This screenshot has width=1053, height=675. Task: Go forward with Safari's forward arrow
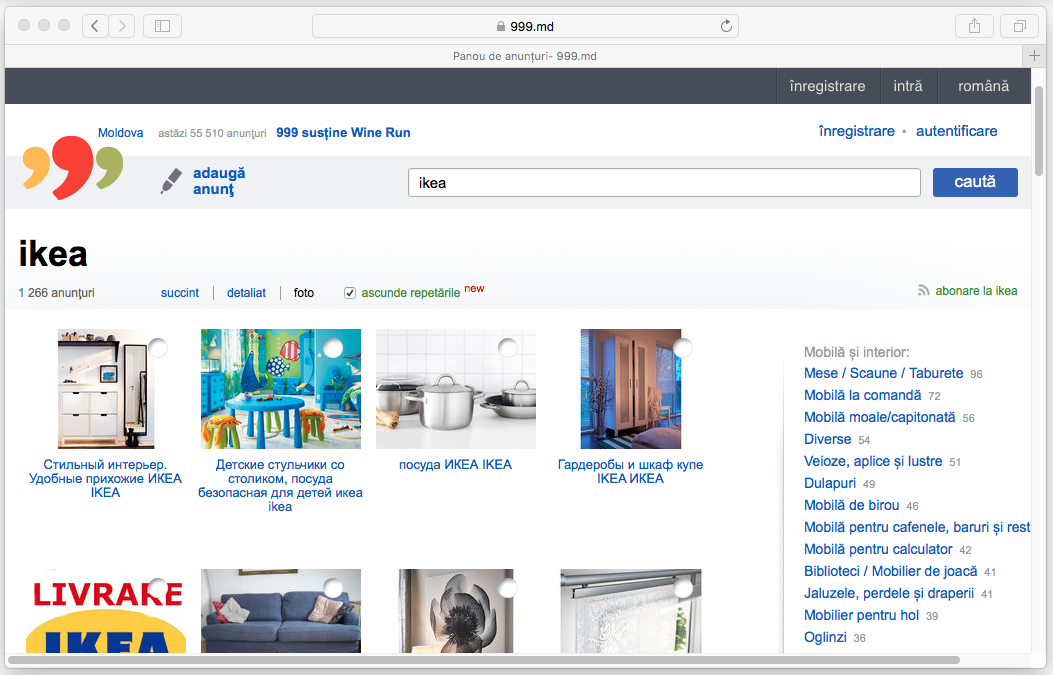pyautogui.click(x=122, y=26)
